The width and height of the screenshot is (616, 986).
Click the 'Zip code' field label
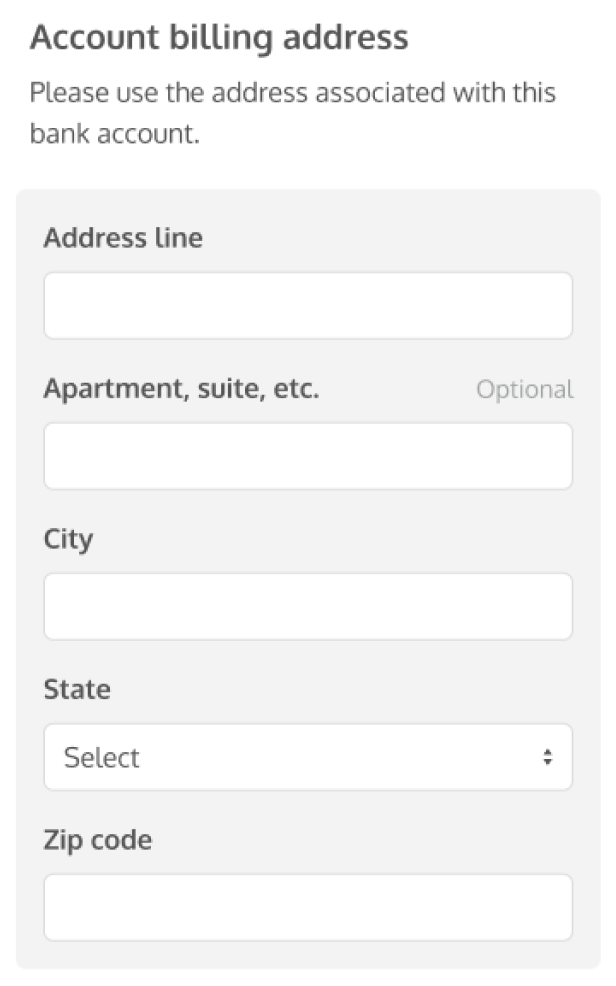click(x=98, y=840)
